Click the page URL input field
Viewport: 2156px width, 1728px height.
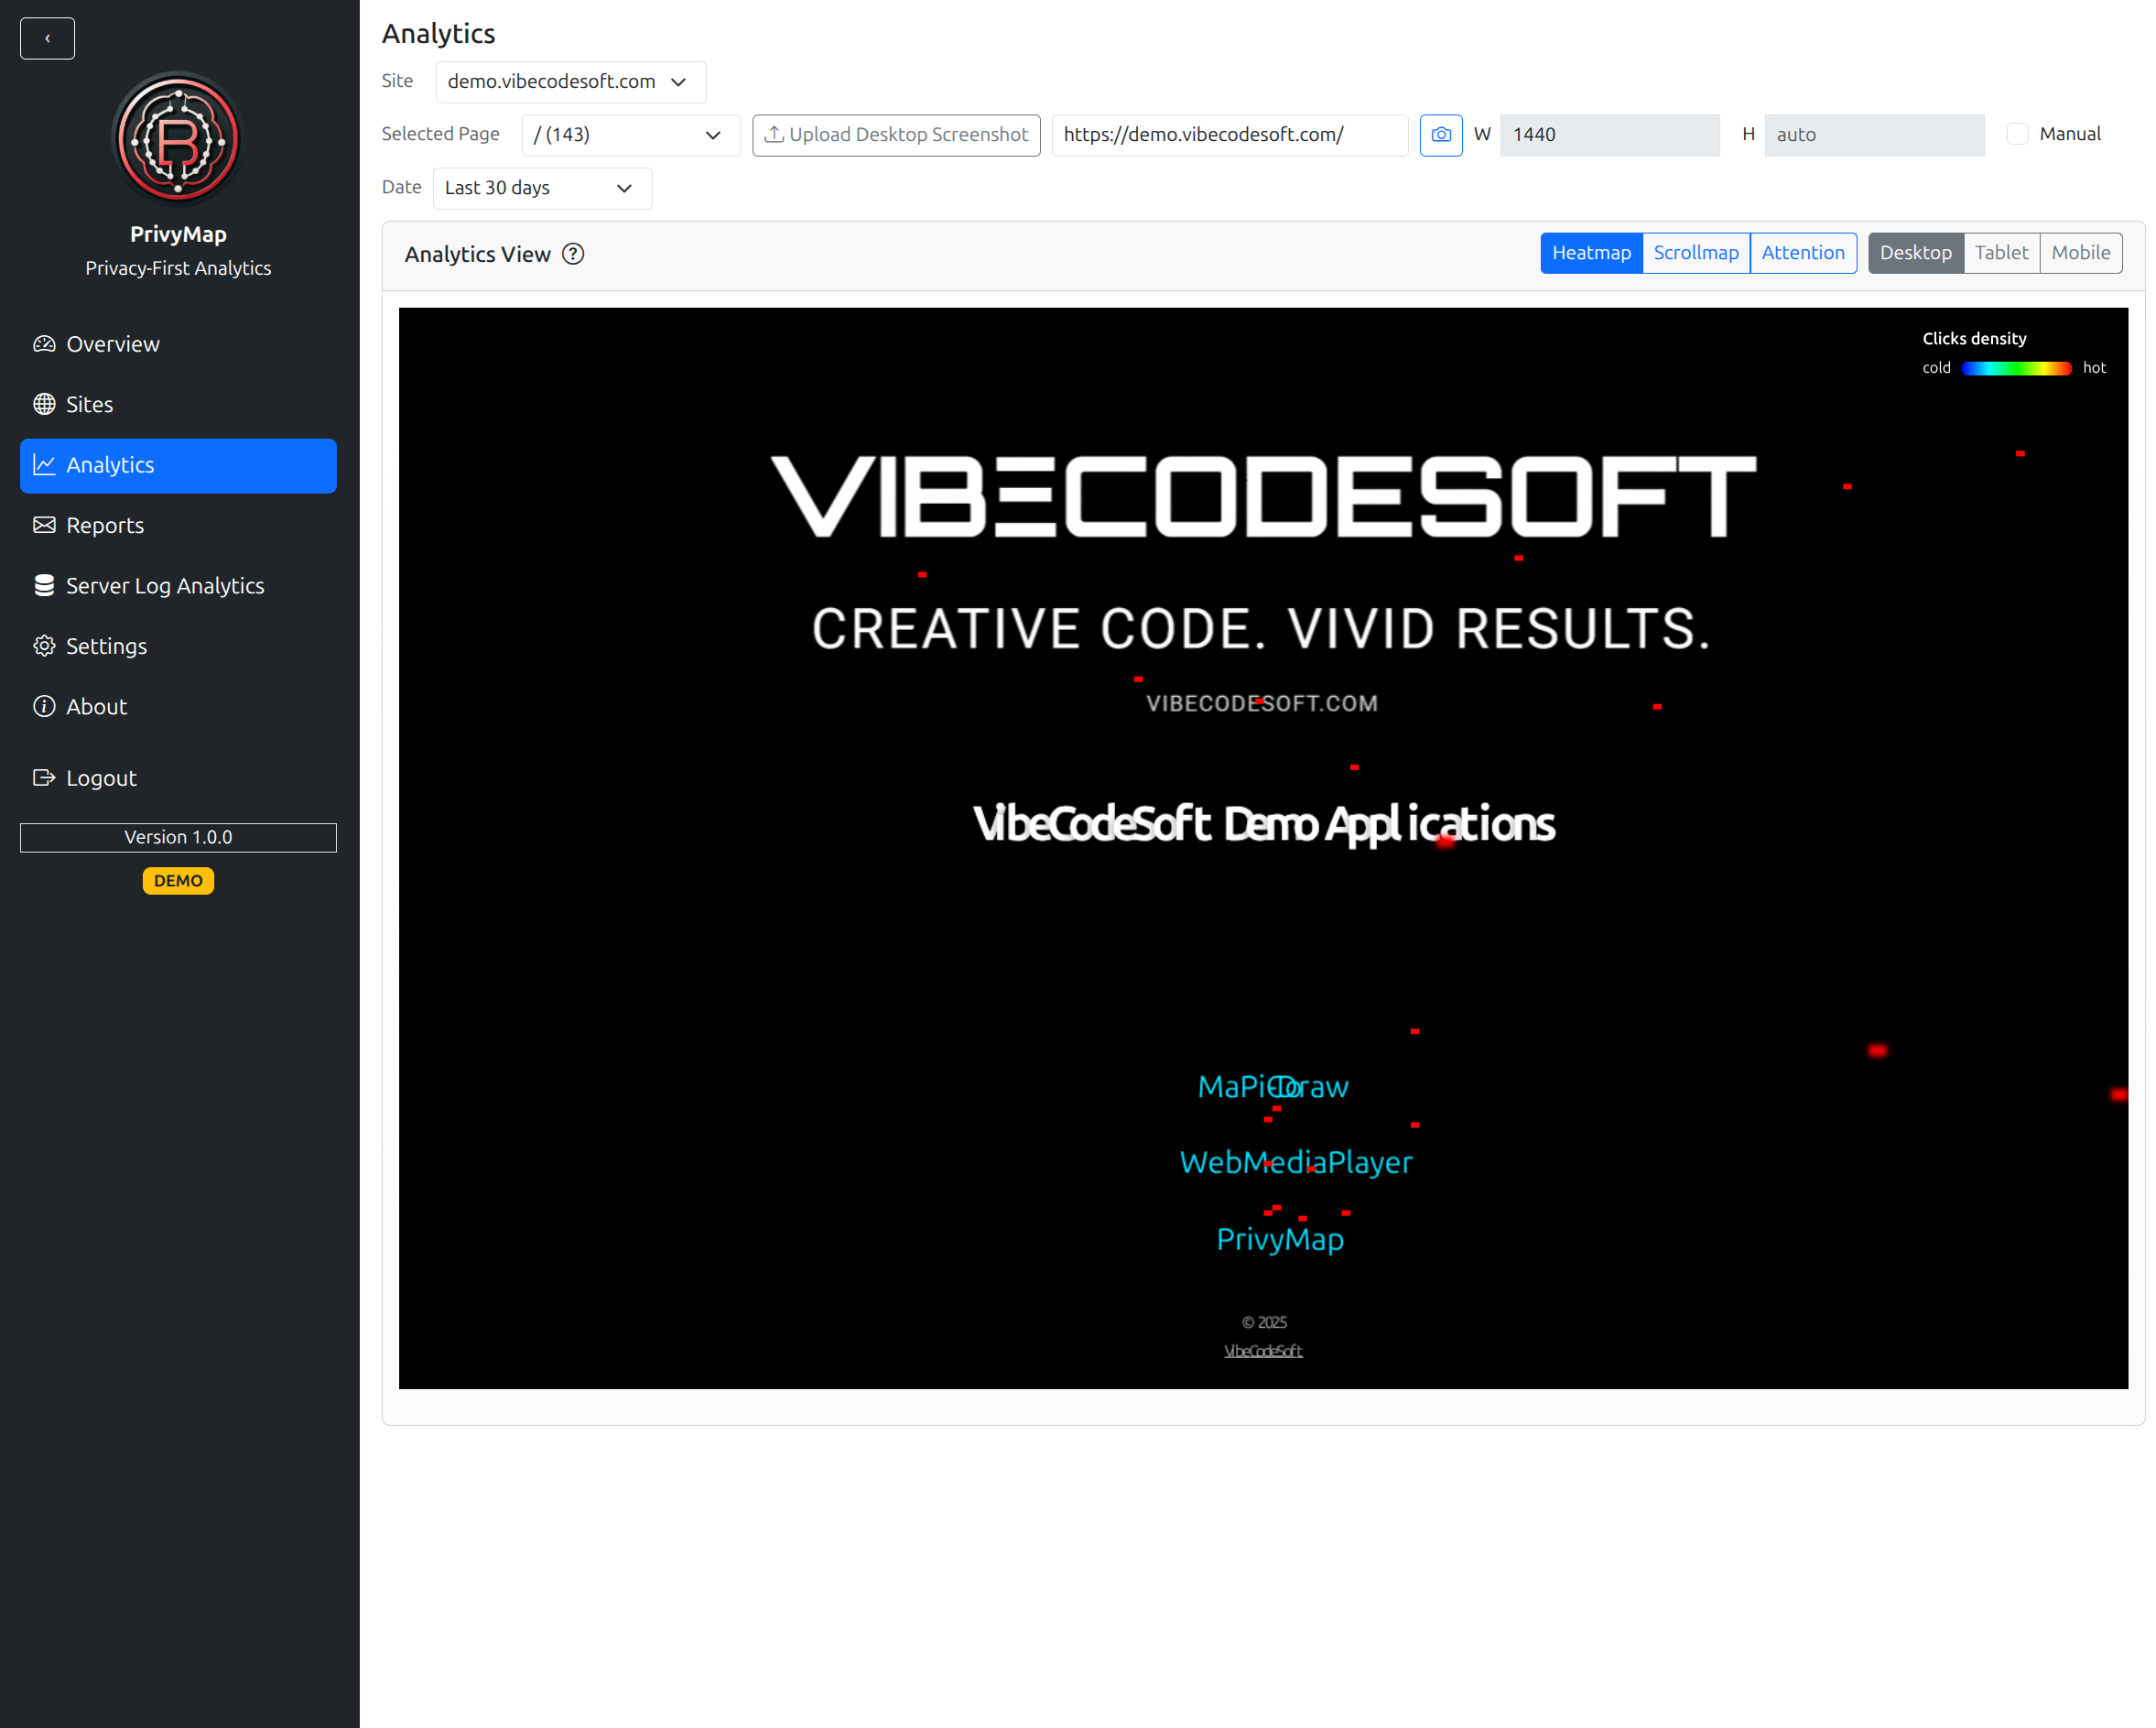[1228, 135]
